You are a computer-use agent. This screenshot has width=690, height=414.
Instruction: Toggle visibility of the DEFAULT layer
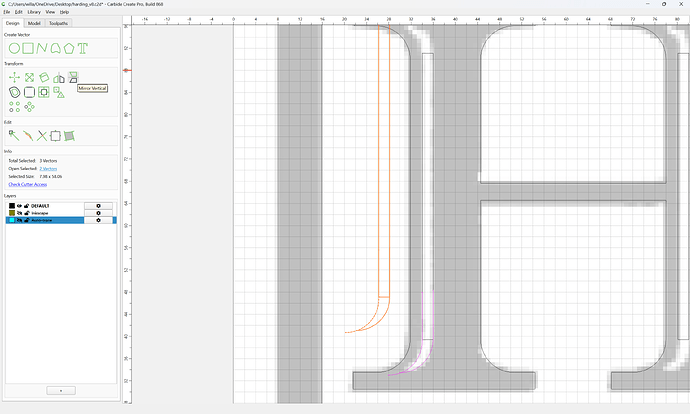coord(19,206)
